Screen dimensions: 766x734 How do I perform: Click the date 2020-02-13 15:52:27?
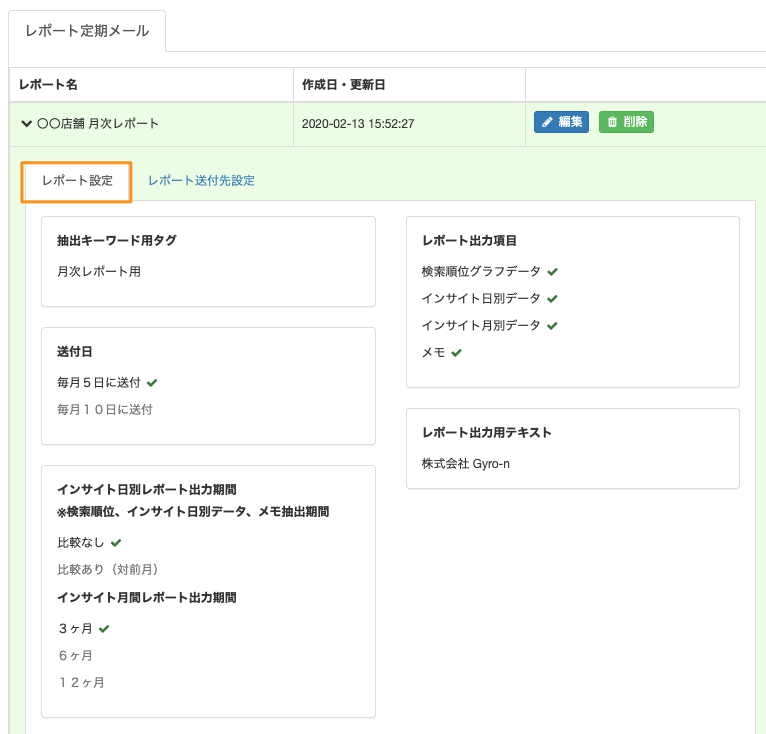(x=358, y=124)
